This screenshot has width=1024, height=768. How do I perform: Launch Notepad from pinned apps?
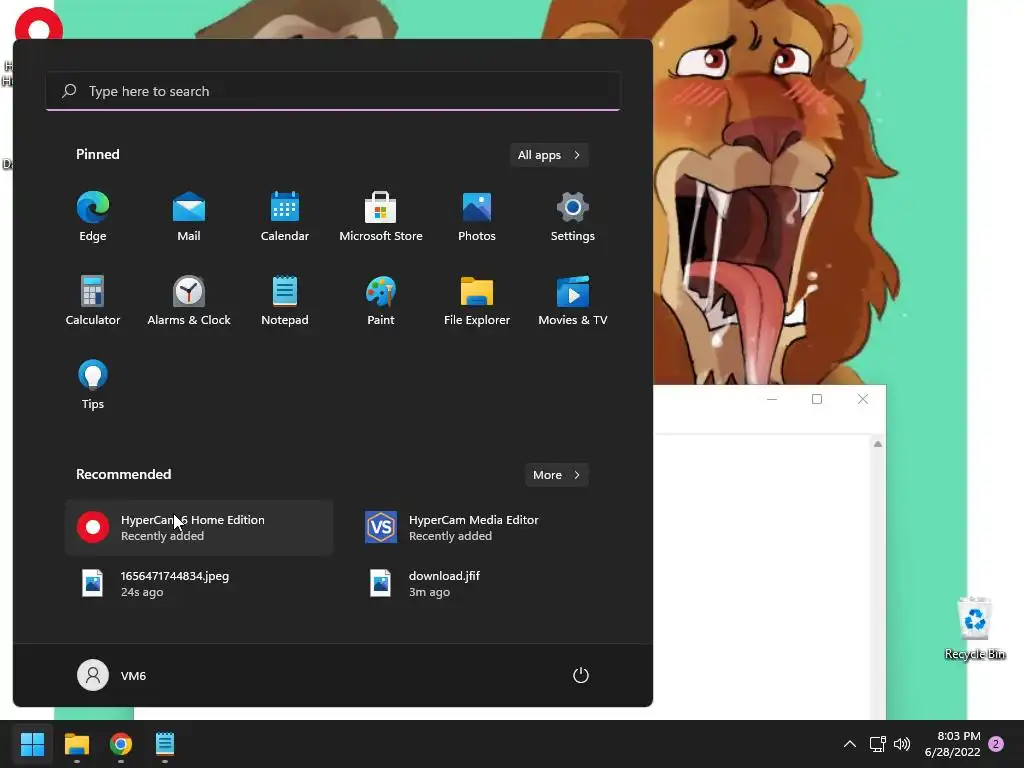coord(285,300)
